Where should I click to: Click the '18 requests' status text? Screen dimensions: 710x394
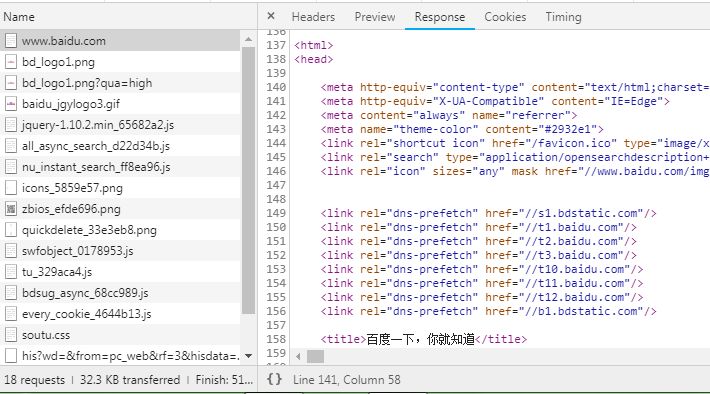click(34, 380)
